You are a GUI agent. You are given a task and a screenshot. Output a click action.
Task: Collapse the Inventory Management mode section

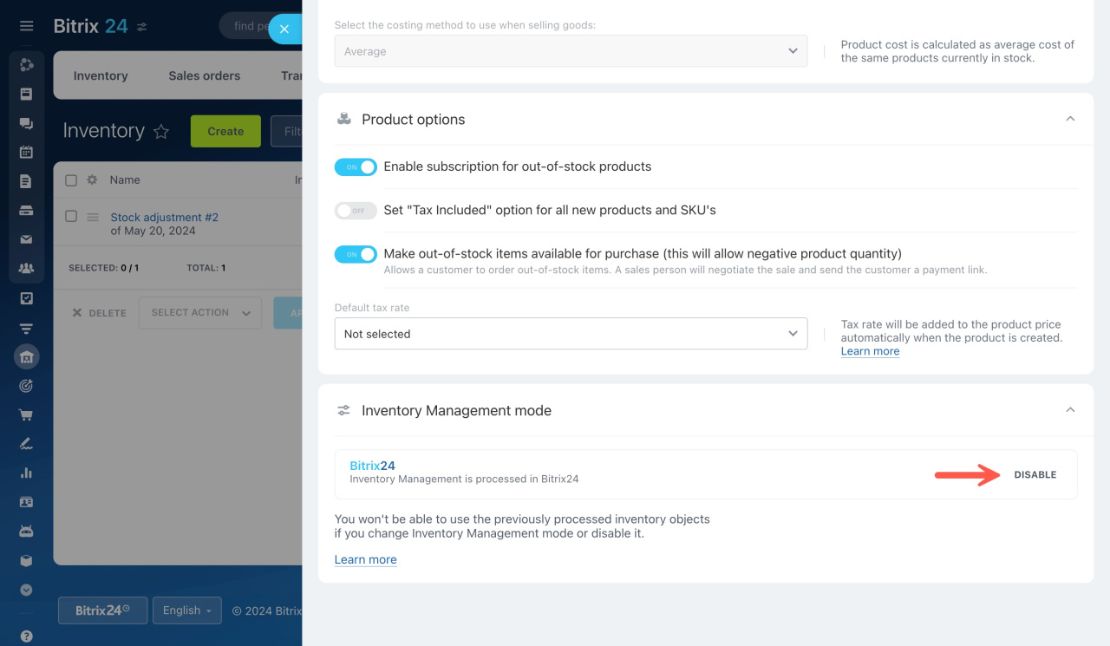1070,410
